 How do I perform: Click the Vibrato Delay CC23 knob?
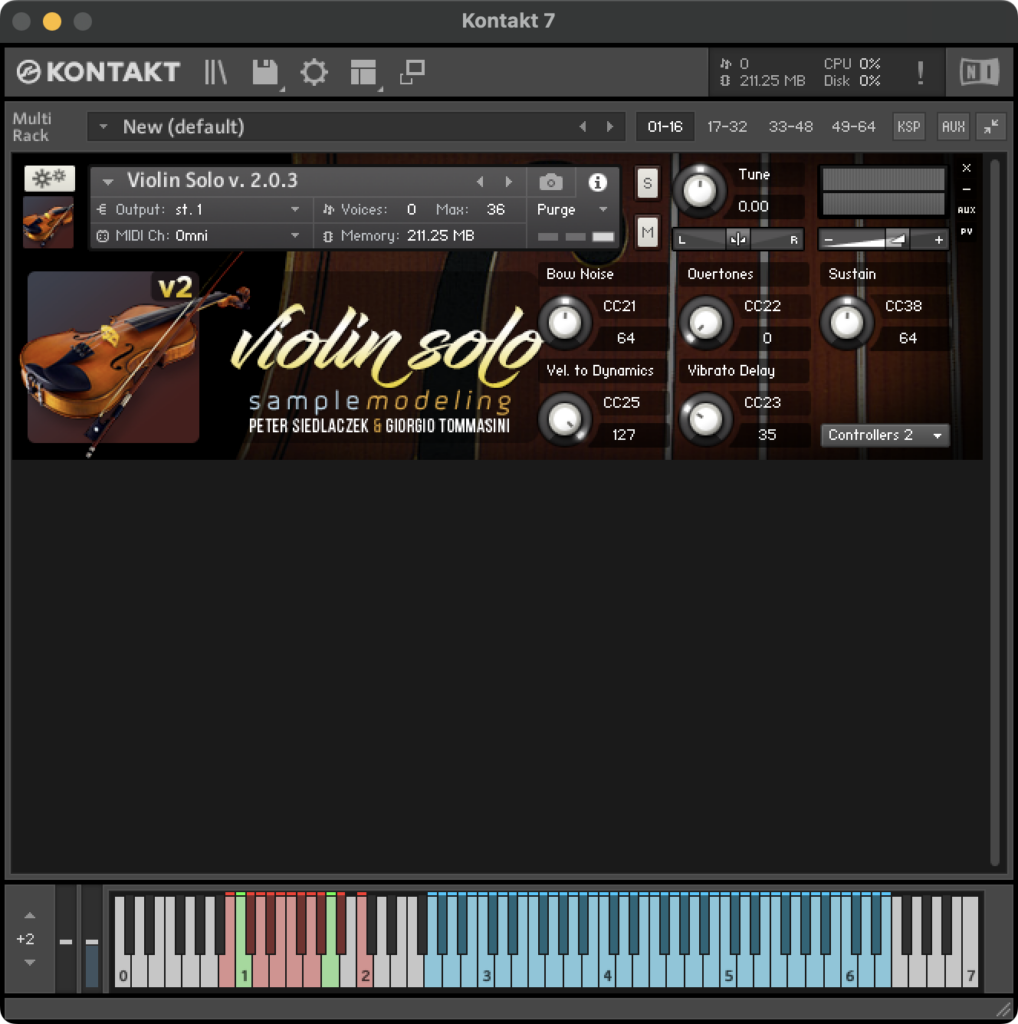706,419
